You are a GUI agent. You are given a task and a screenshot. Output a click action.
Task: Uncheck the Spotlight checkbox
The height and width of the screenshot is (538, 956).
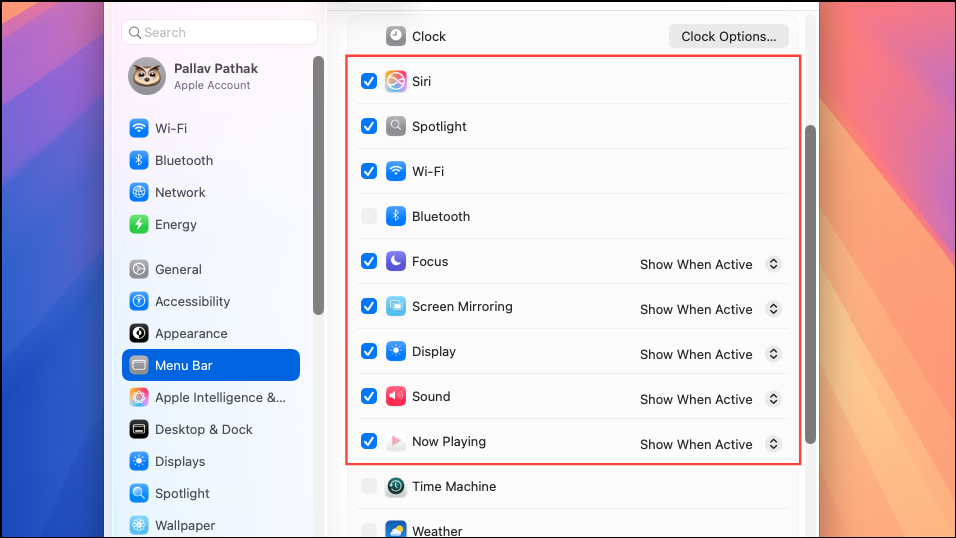click(369, 126)
